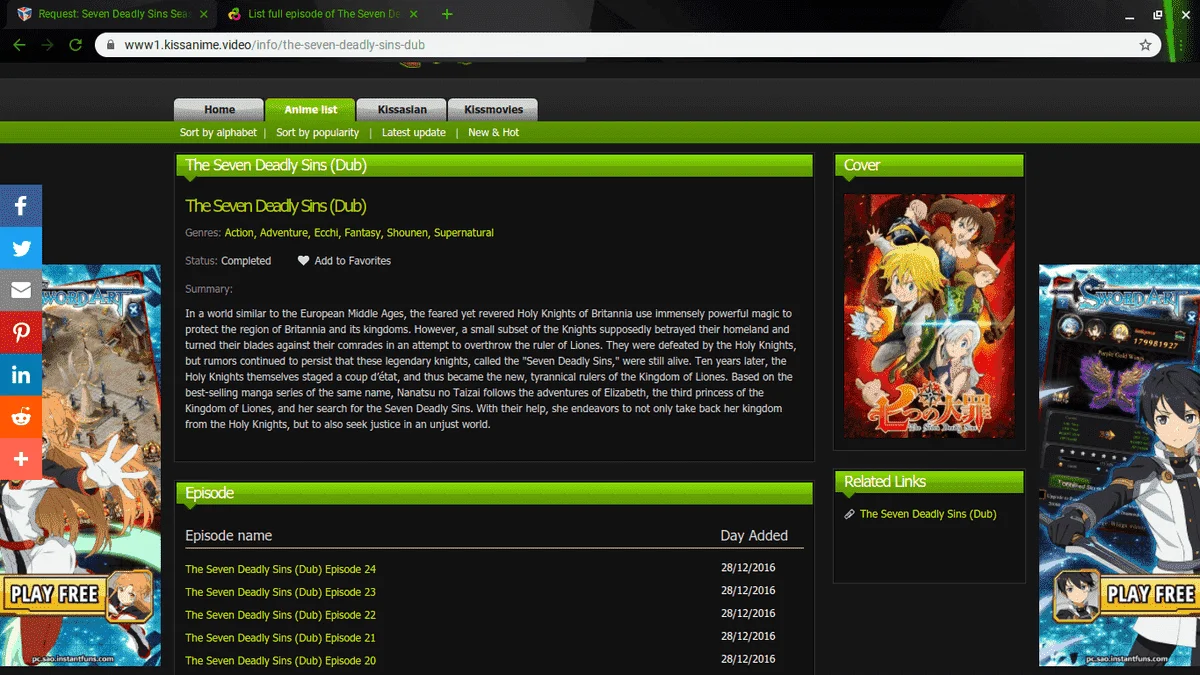
Task: Open the Anime list tab
Action: tap(310, 110)
